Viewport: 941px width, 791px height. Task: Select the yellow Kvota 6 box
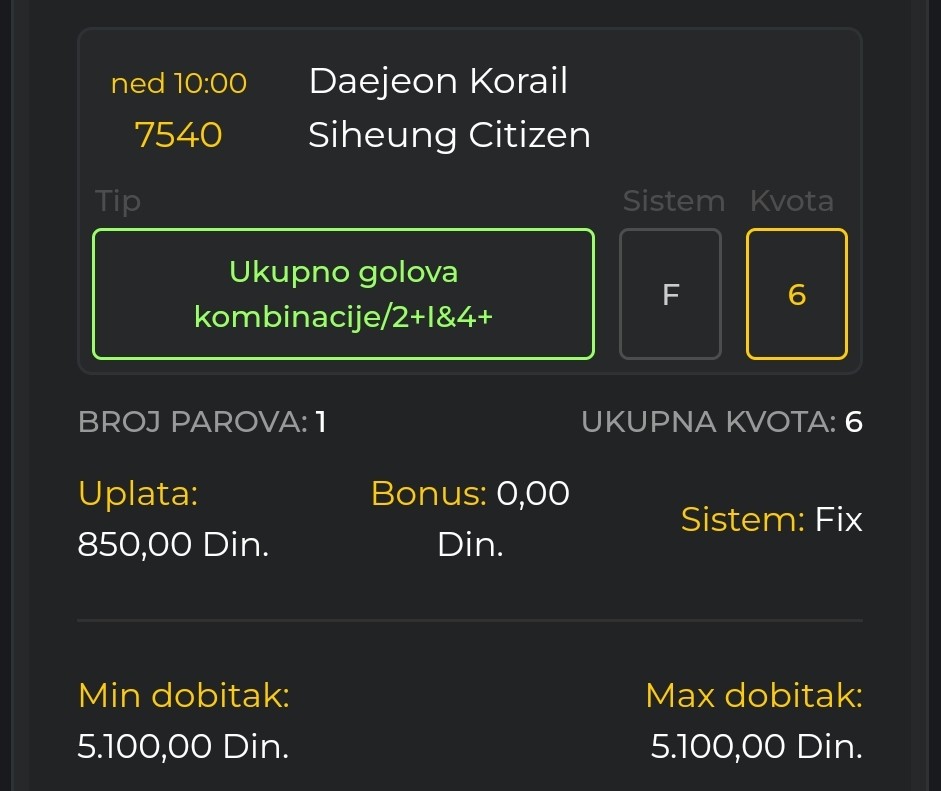(x=797, y=294)
